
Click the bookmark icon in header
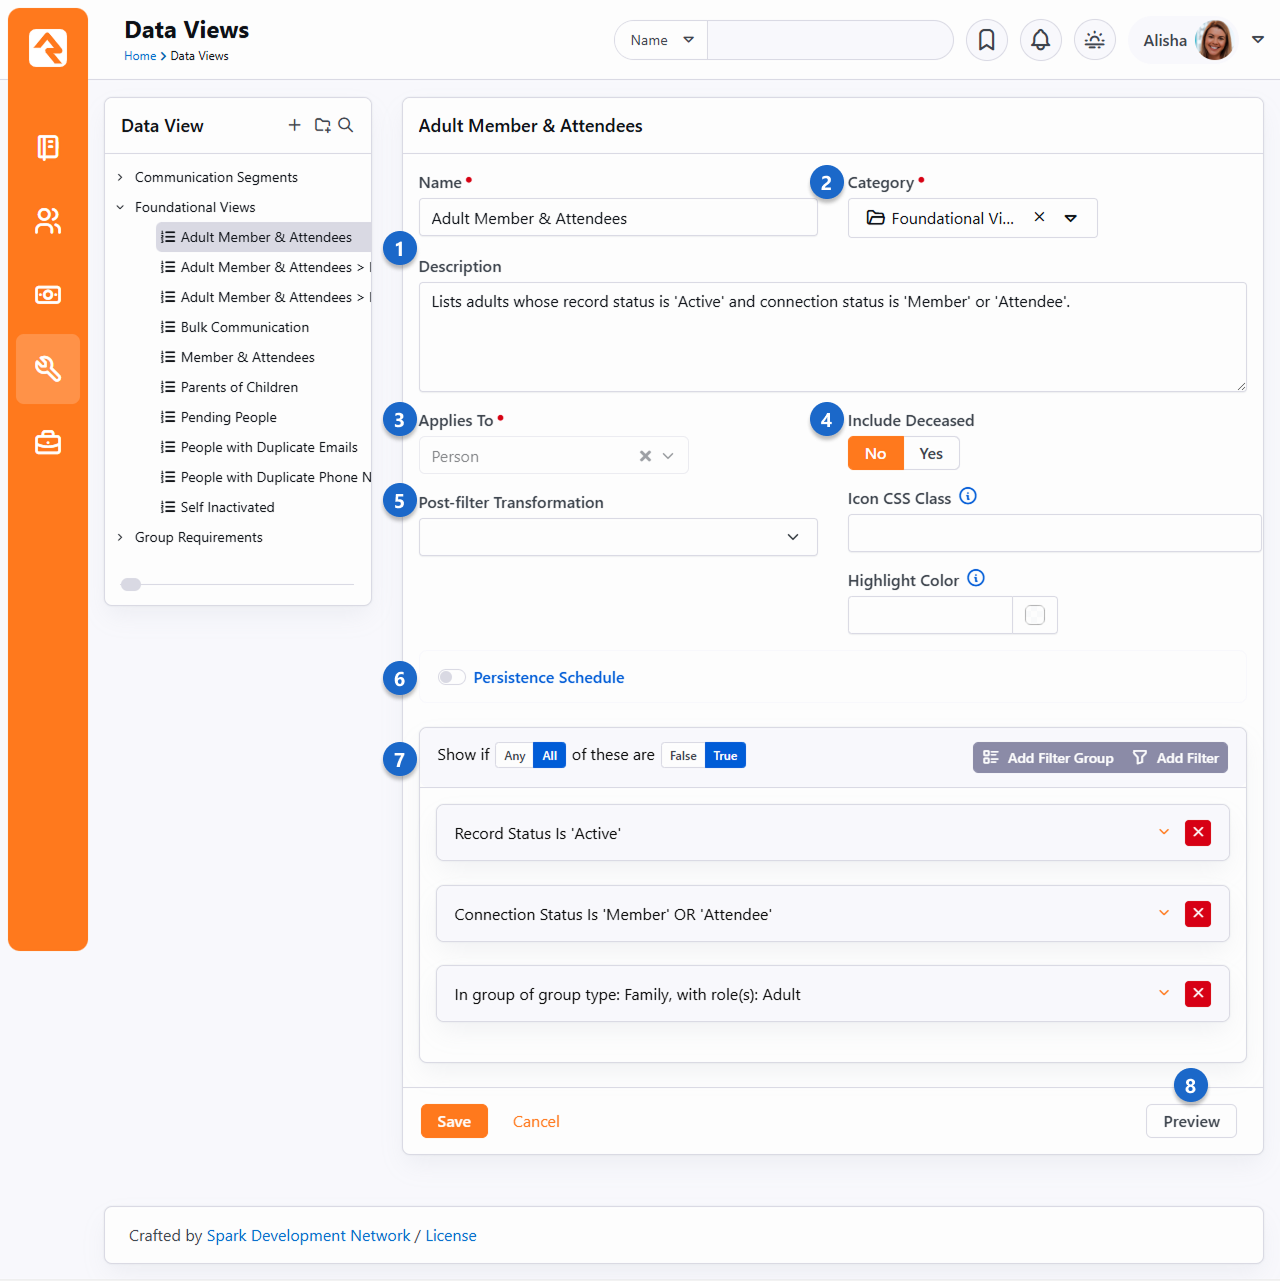[x=986, y=40]
